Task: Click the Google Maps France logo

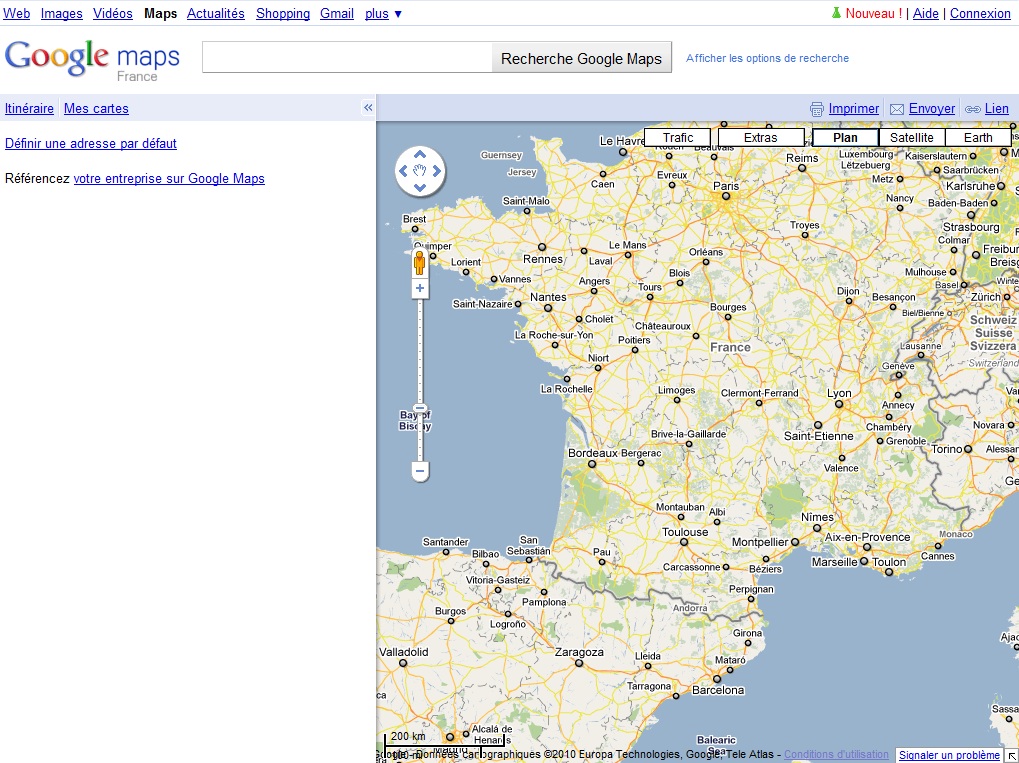Action: tap(92, 60)
